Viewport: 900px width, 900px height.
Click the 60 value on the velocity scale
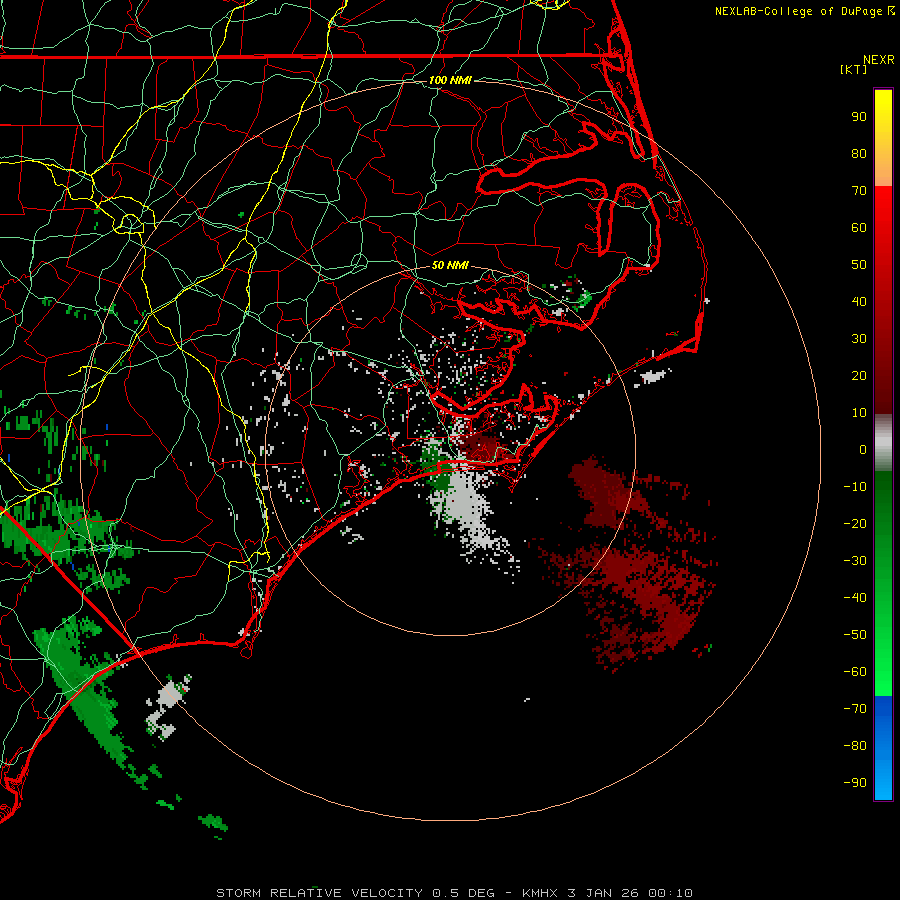click(x=859, y=228)
